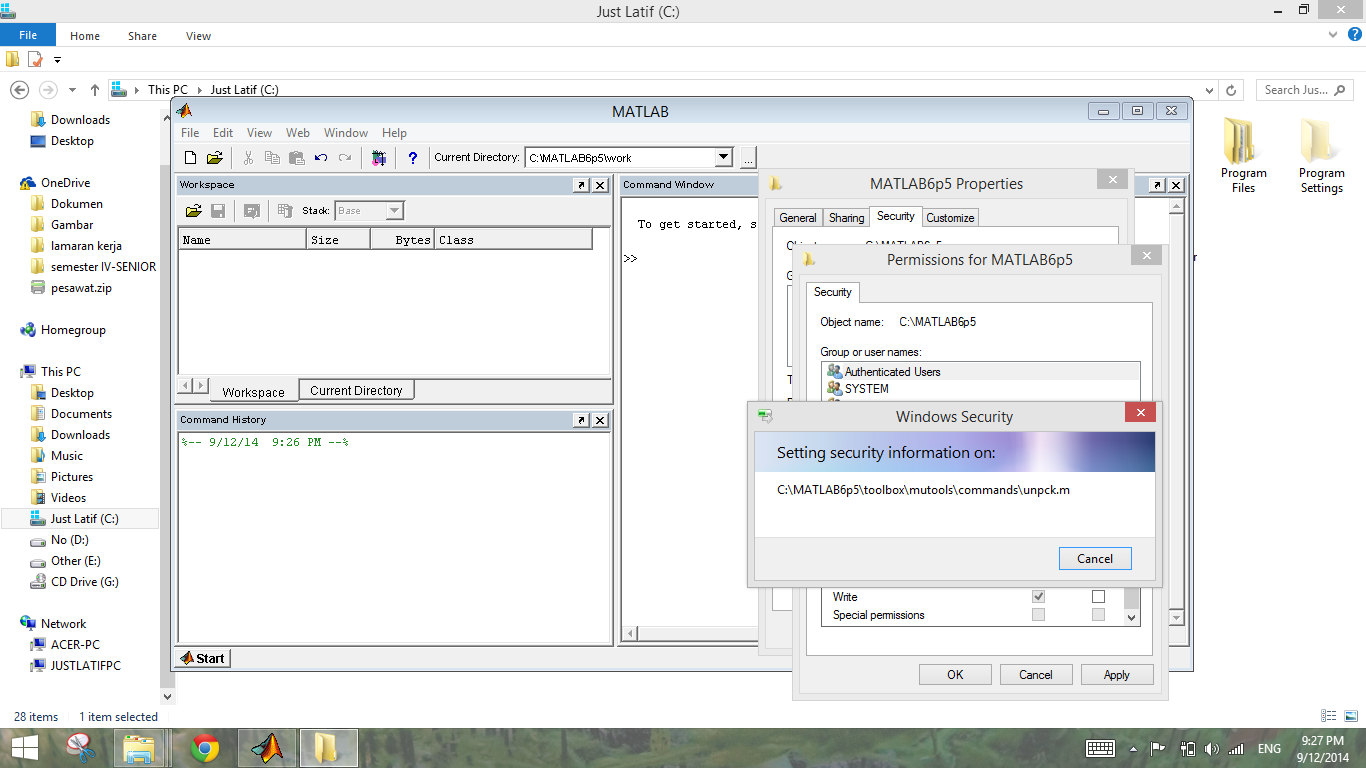Image resolution: width=1366 pixels, height=768 pixels.
Task: Click the Search box in Explorer
Action: click(x=1304, y=89)
